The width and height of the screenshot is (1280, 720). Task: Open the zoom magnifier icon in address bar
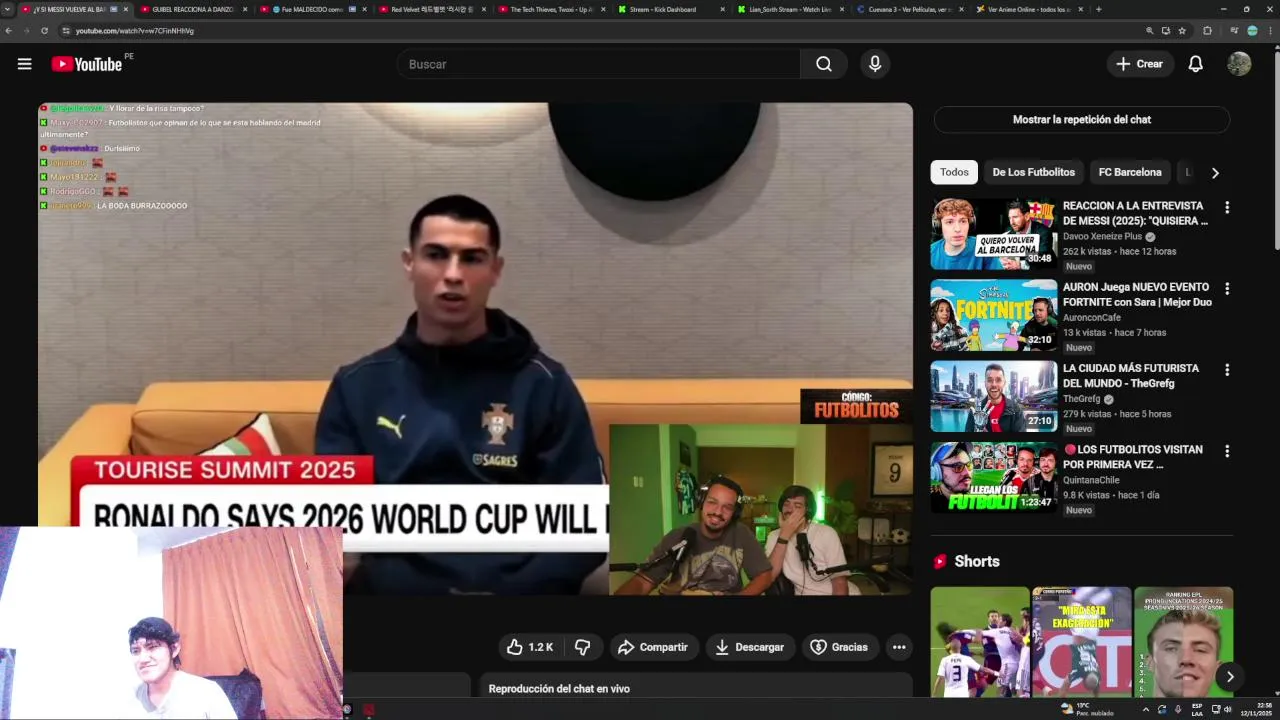[1150, 31]
